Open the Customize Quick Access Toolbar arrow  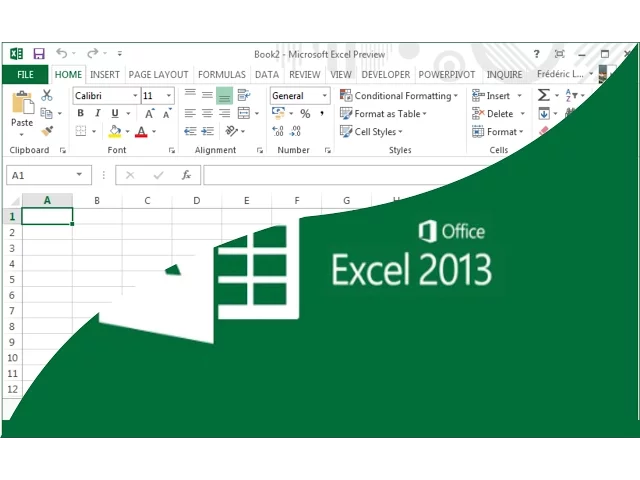120,53
